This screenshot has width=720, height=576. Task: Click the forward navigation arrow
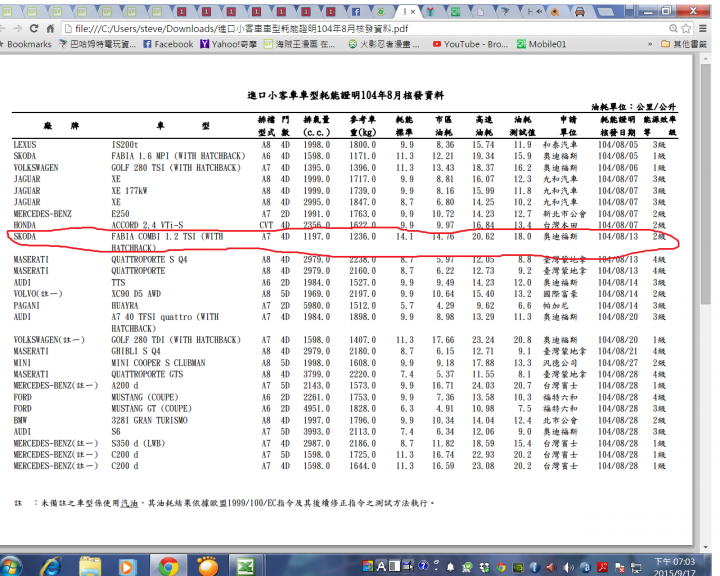17,28
